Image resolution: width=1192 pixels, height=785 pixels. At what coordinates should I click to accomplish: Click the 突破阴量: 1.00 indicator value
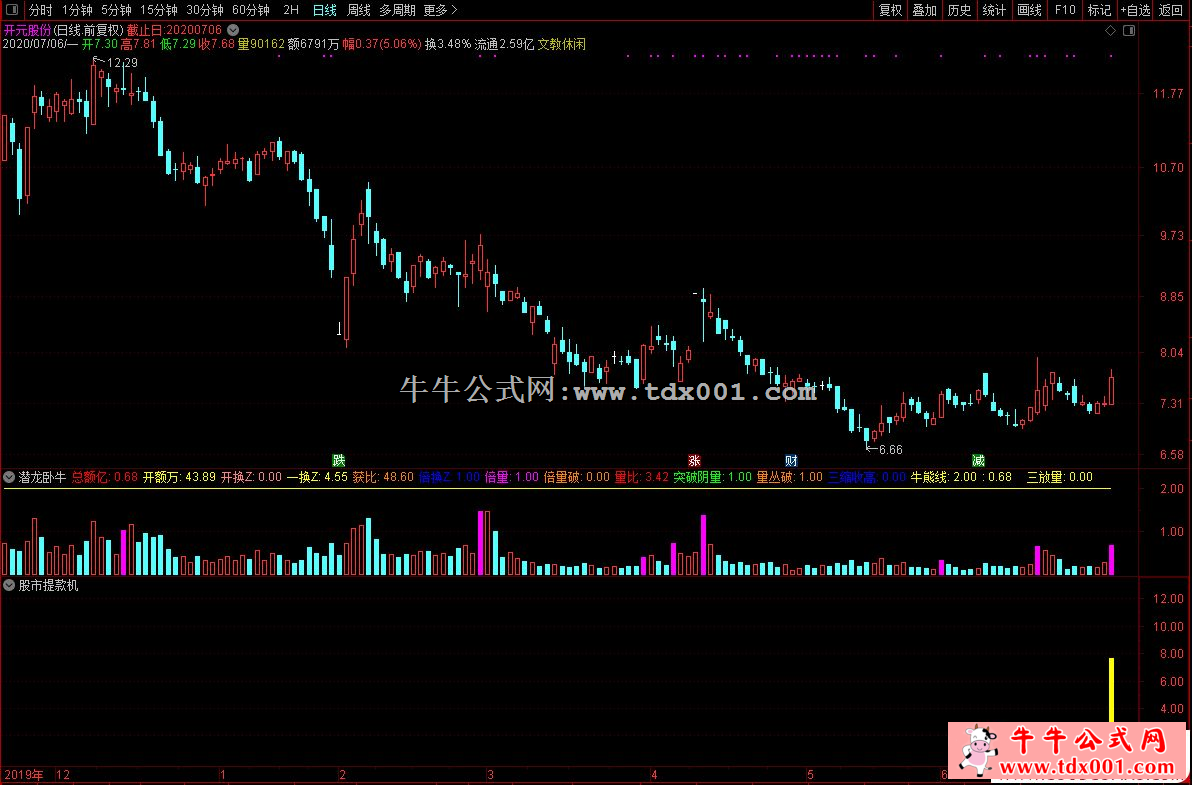(x=712, y=477)
